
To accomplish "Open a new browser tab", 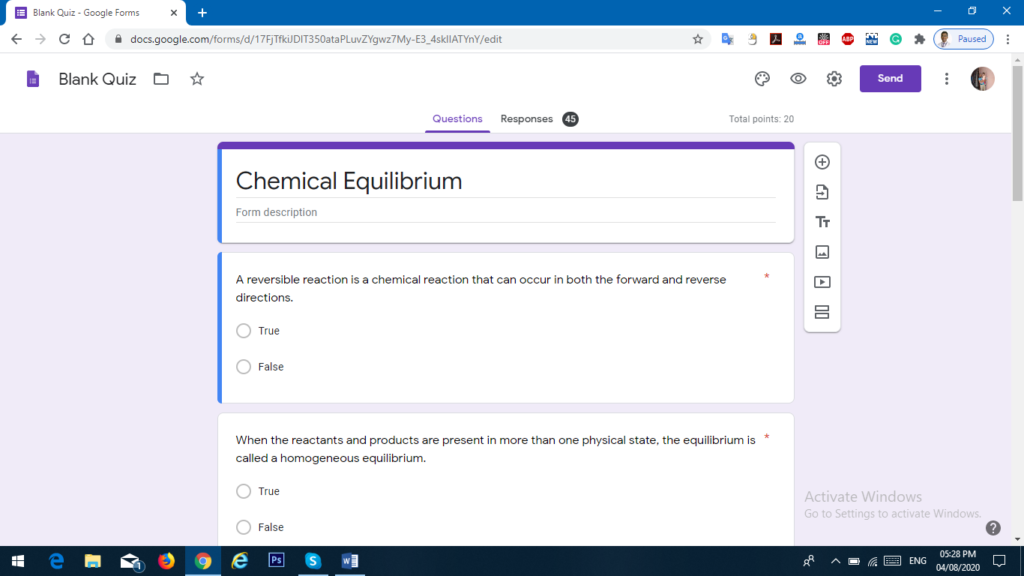I will point(202,12).
